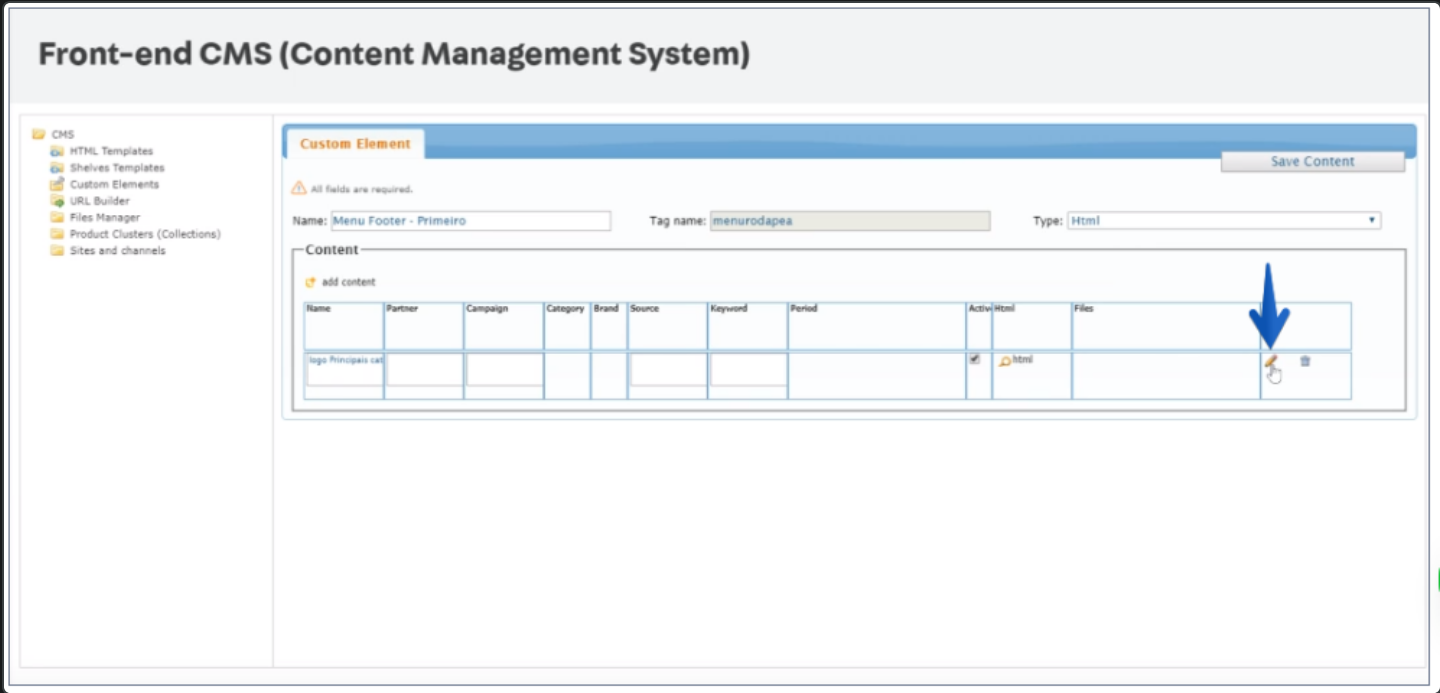Click the Name field with Menu Footer - Primeiro
Image resolution: width=1440 pixels, height=693 pixels.
click(470, 221)
